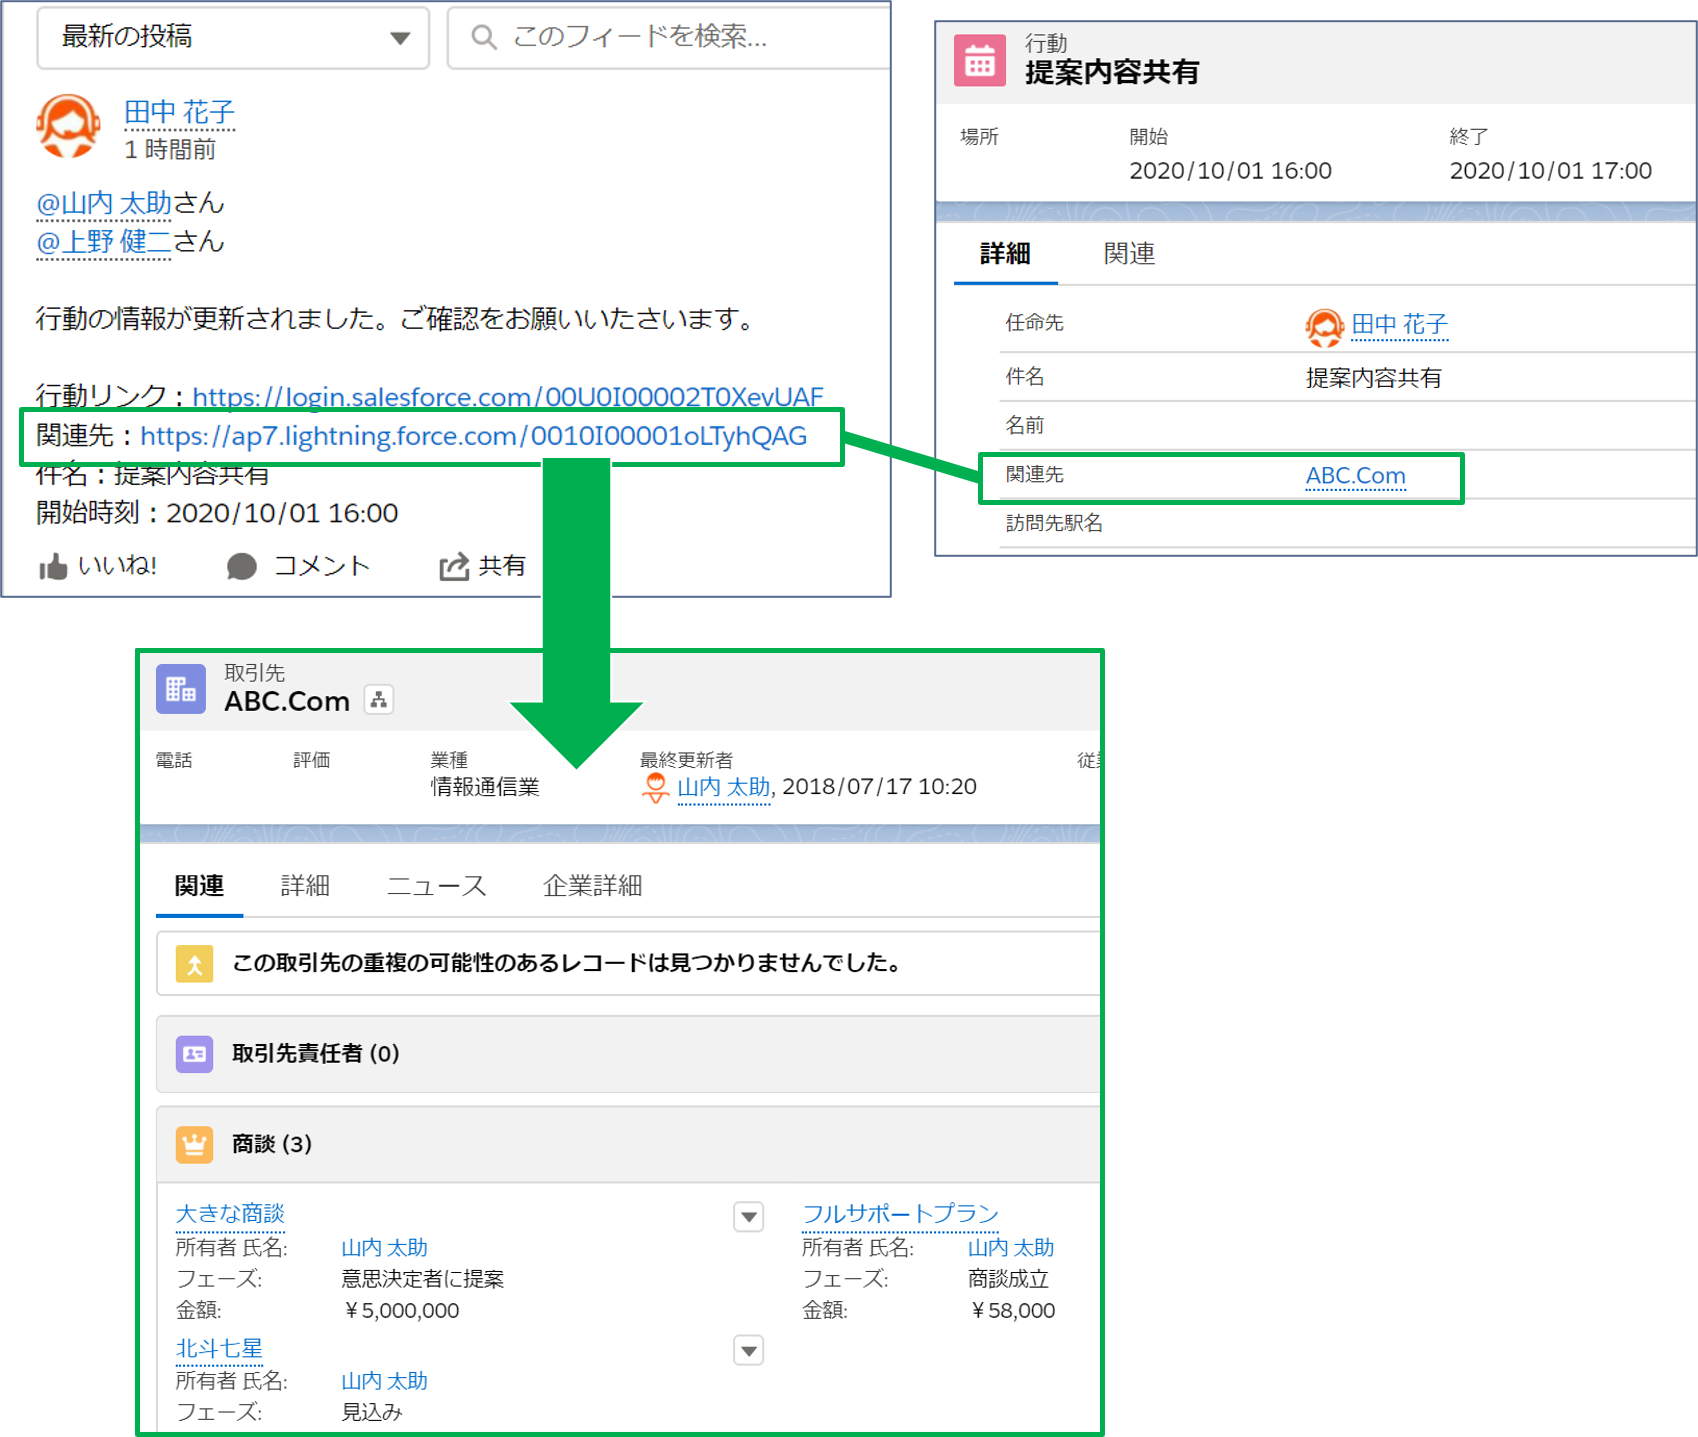Open the @山内 太助 mention link
Screen dimensions: 1698x1437
pyautogui.click(x=104, y=203)
